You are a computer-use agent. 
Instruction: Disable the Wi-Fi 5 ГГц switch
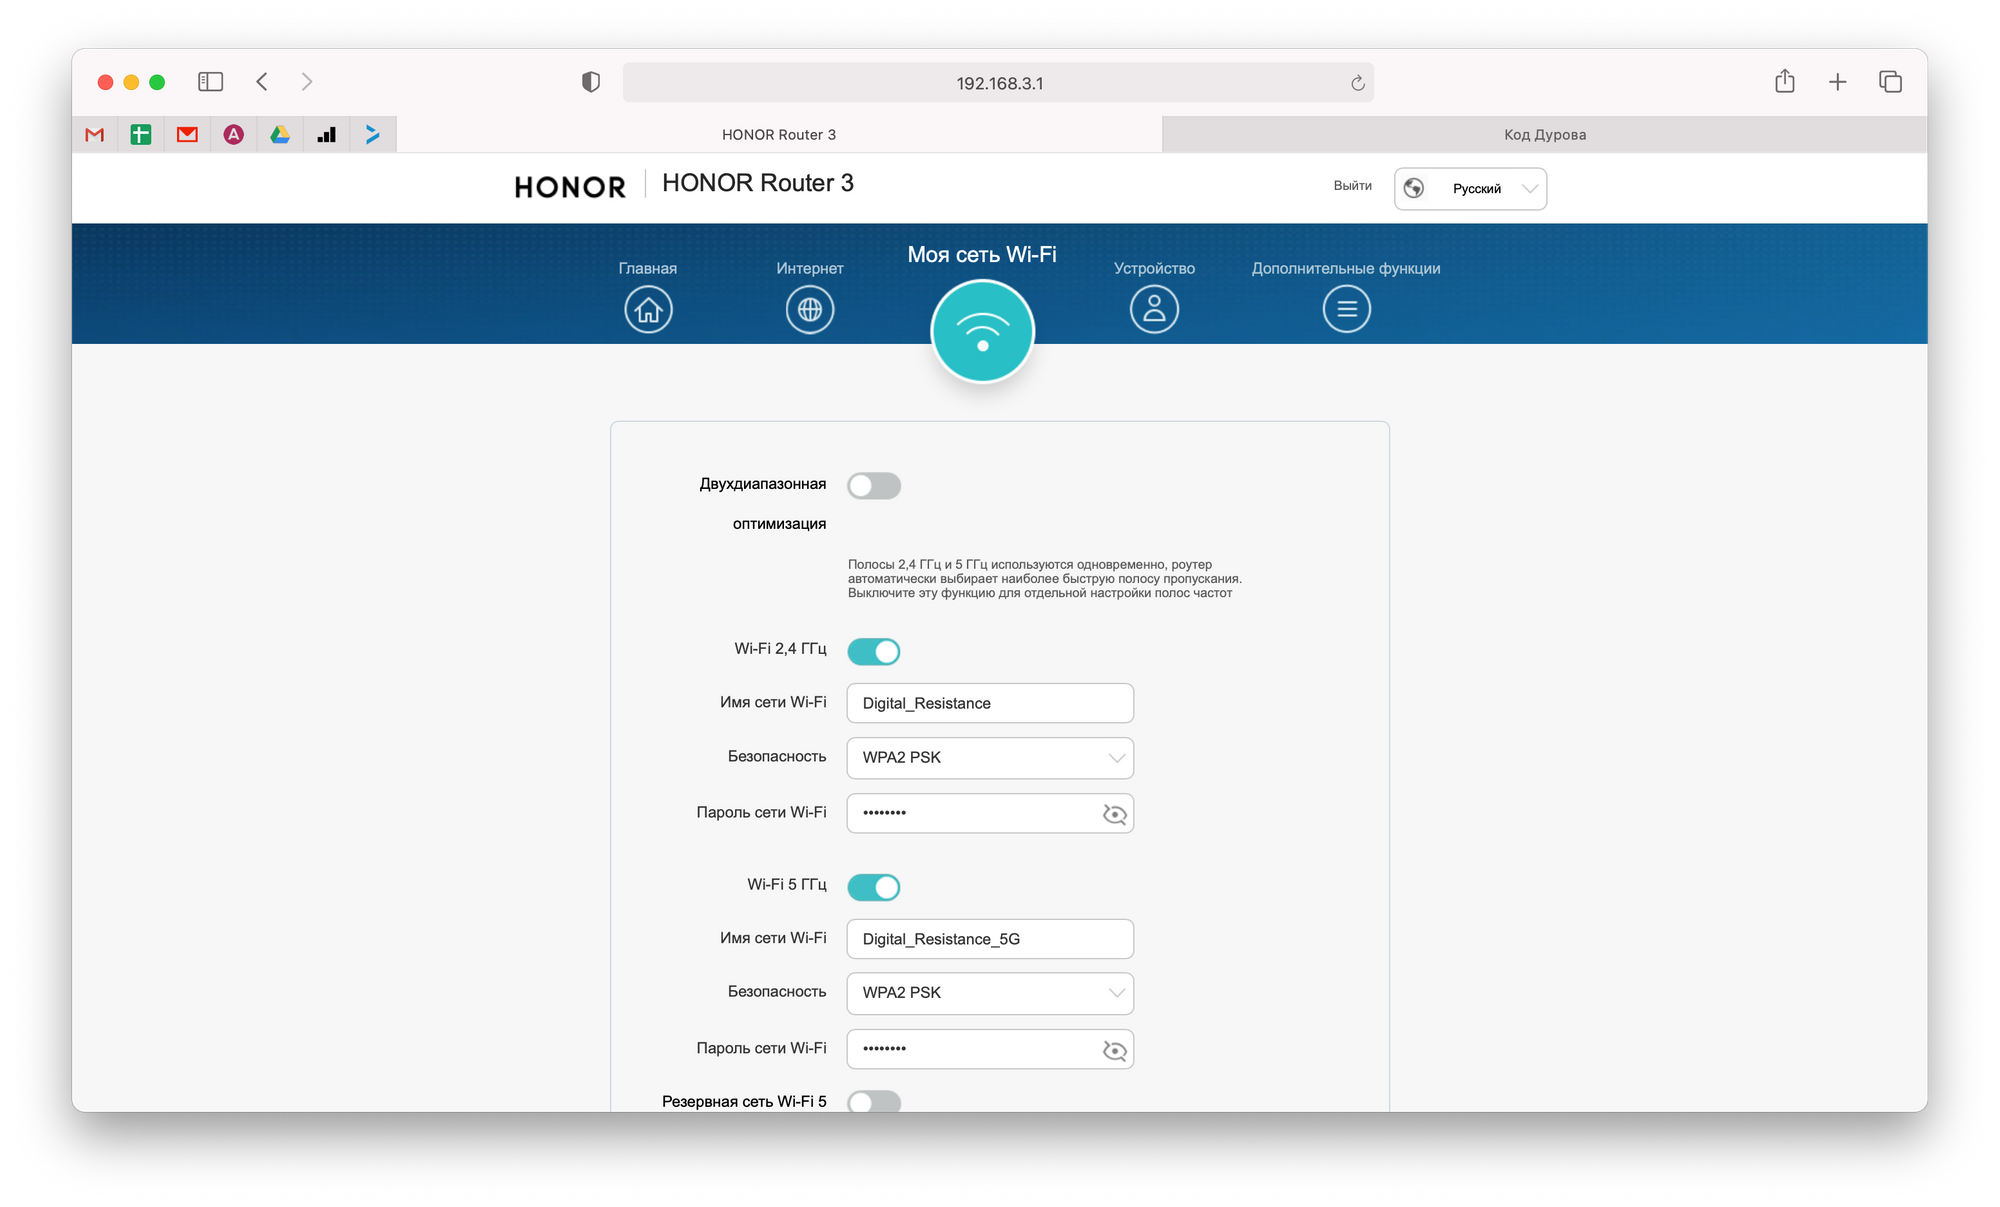(874, 887)
